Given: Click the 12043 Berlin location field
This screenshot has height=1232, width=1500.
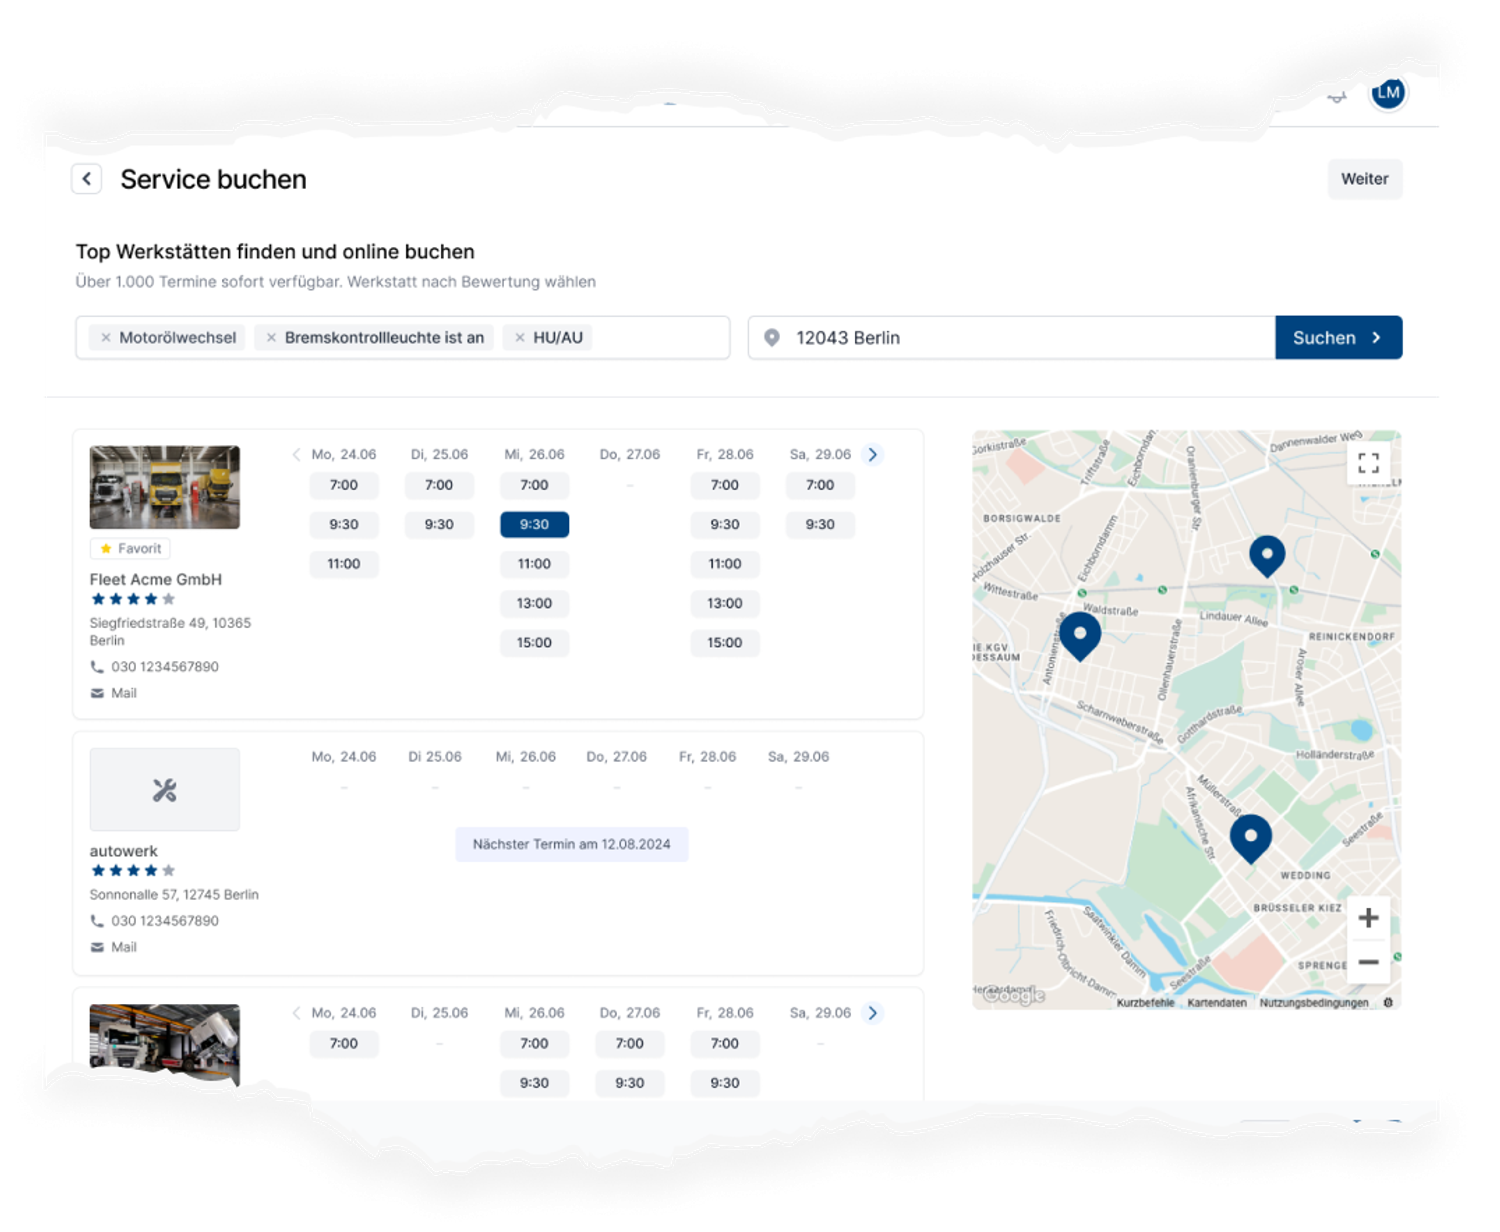Looking at the screenshot, I should tap(1011, 338).
